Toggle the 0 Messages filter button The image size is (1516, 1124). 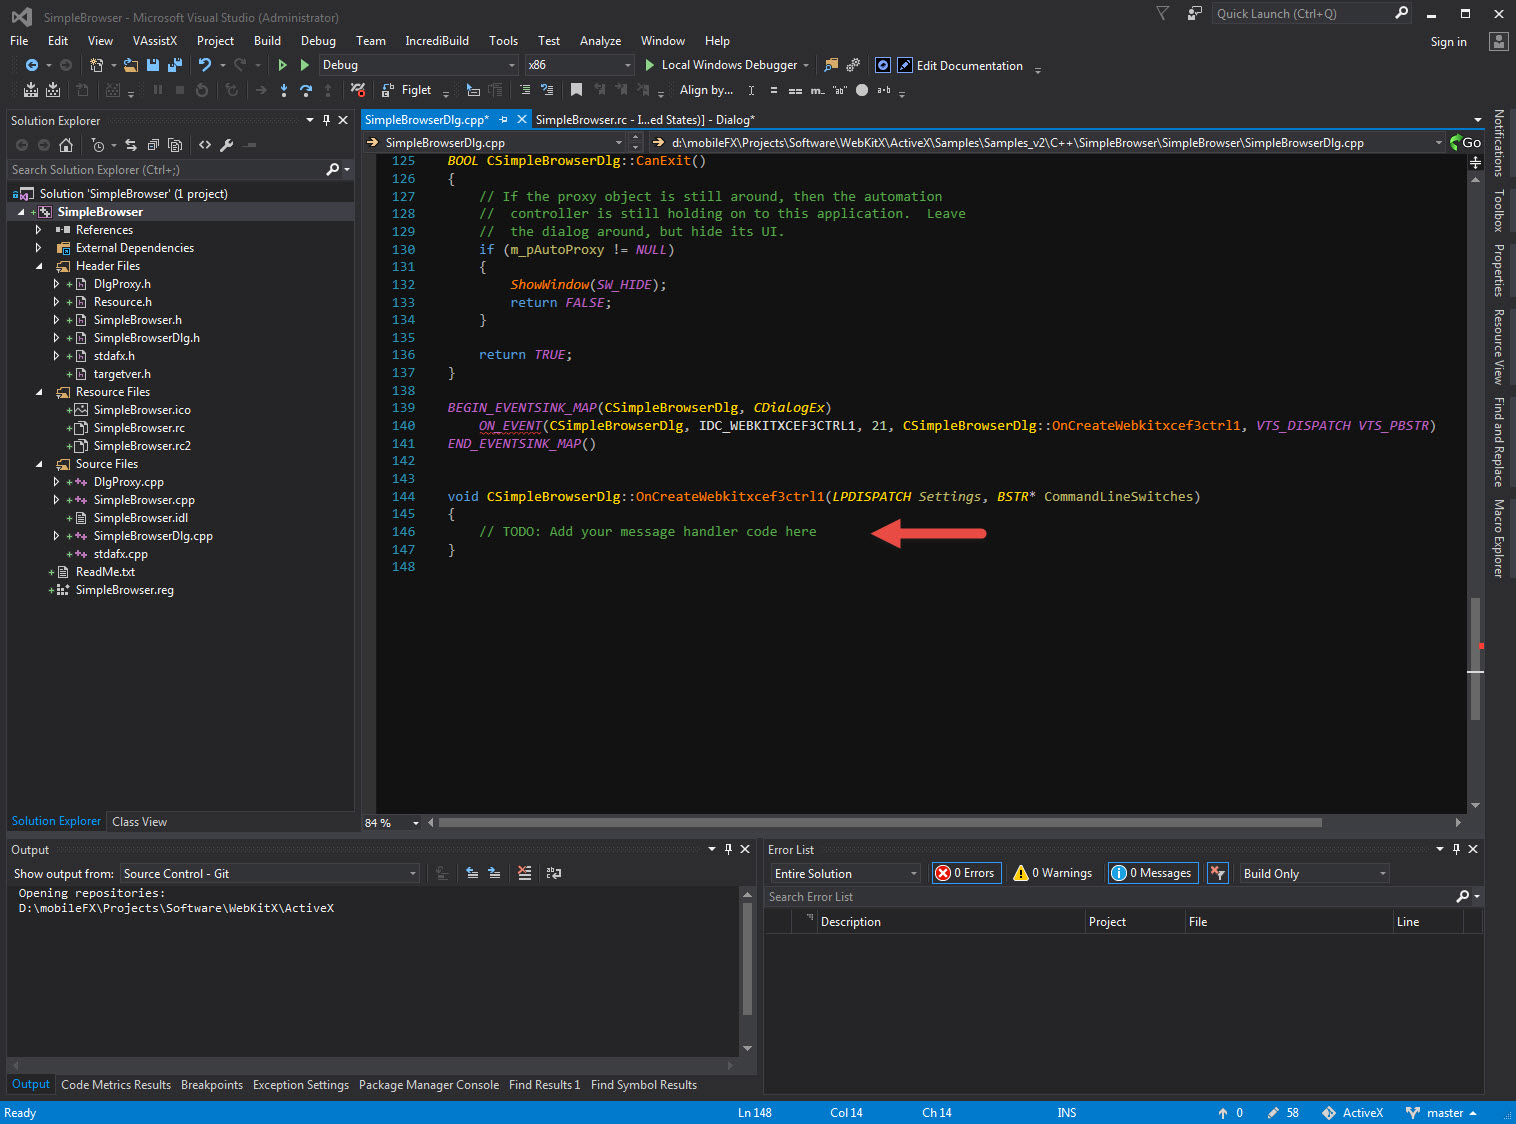pos(1153,873)
